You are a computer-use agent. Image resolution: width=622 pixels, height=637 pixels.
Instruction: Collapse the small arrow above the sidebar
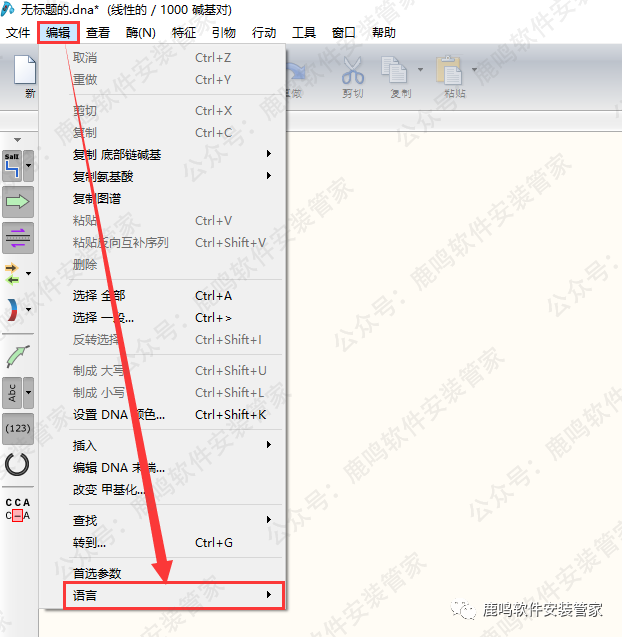pyautogui.click(x=17, y=140)
